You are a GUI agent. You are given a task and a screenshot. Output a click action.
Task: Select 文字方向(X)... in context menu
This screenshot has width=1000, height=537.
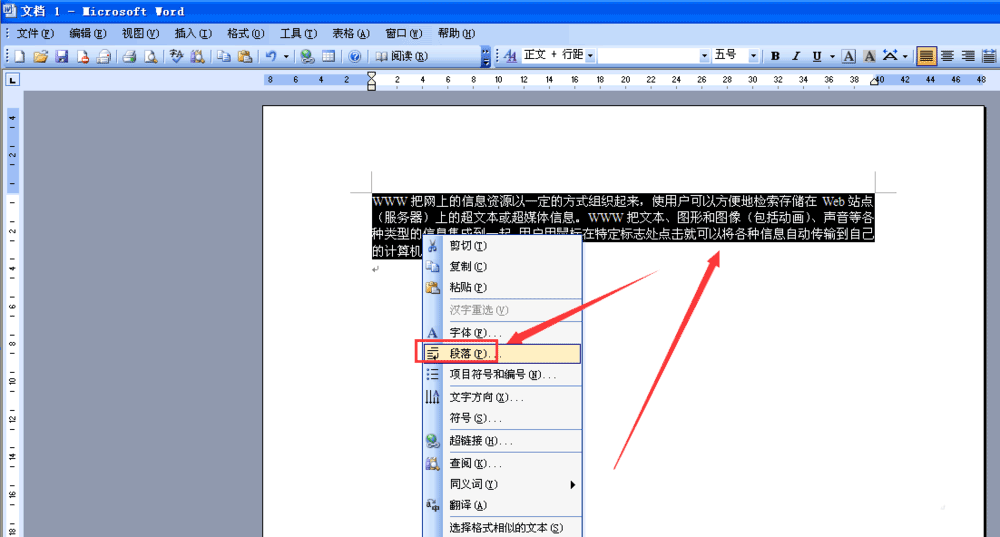tap(503, 397)
